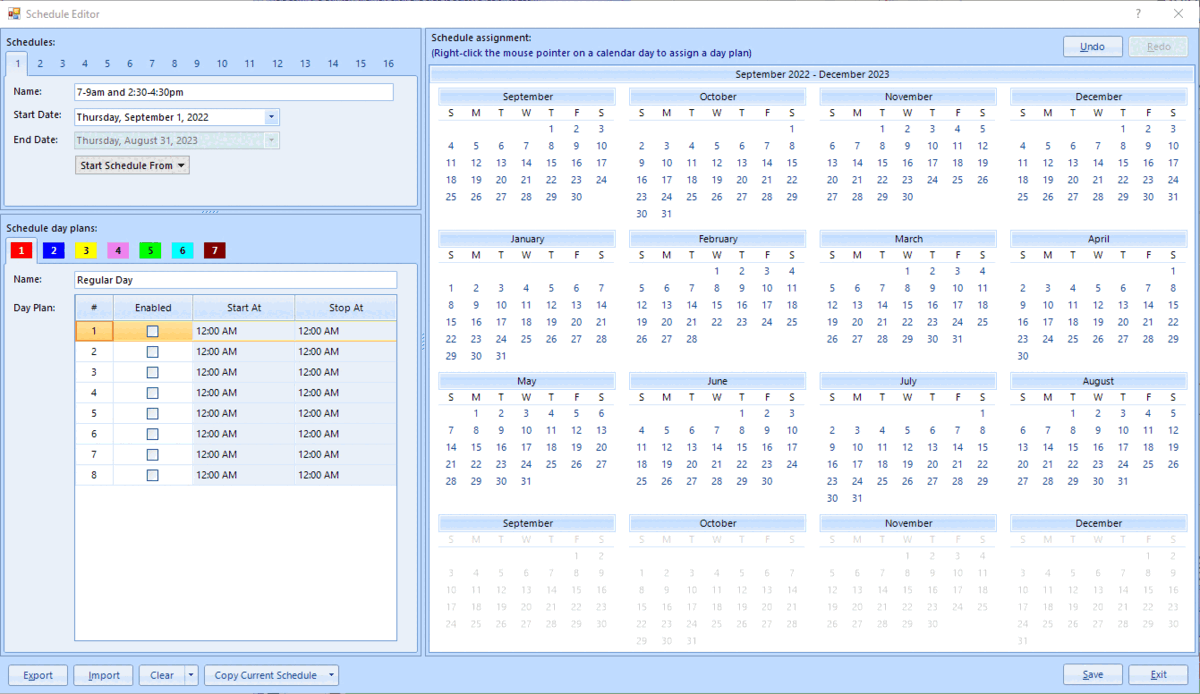The width and height of the screenshot is (1200, 694).
Task: Select day 30 in November 2022
Action: (x=907, y=197)
